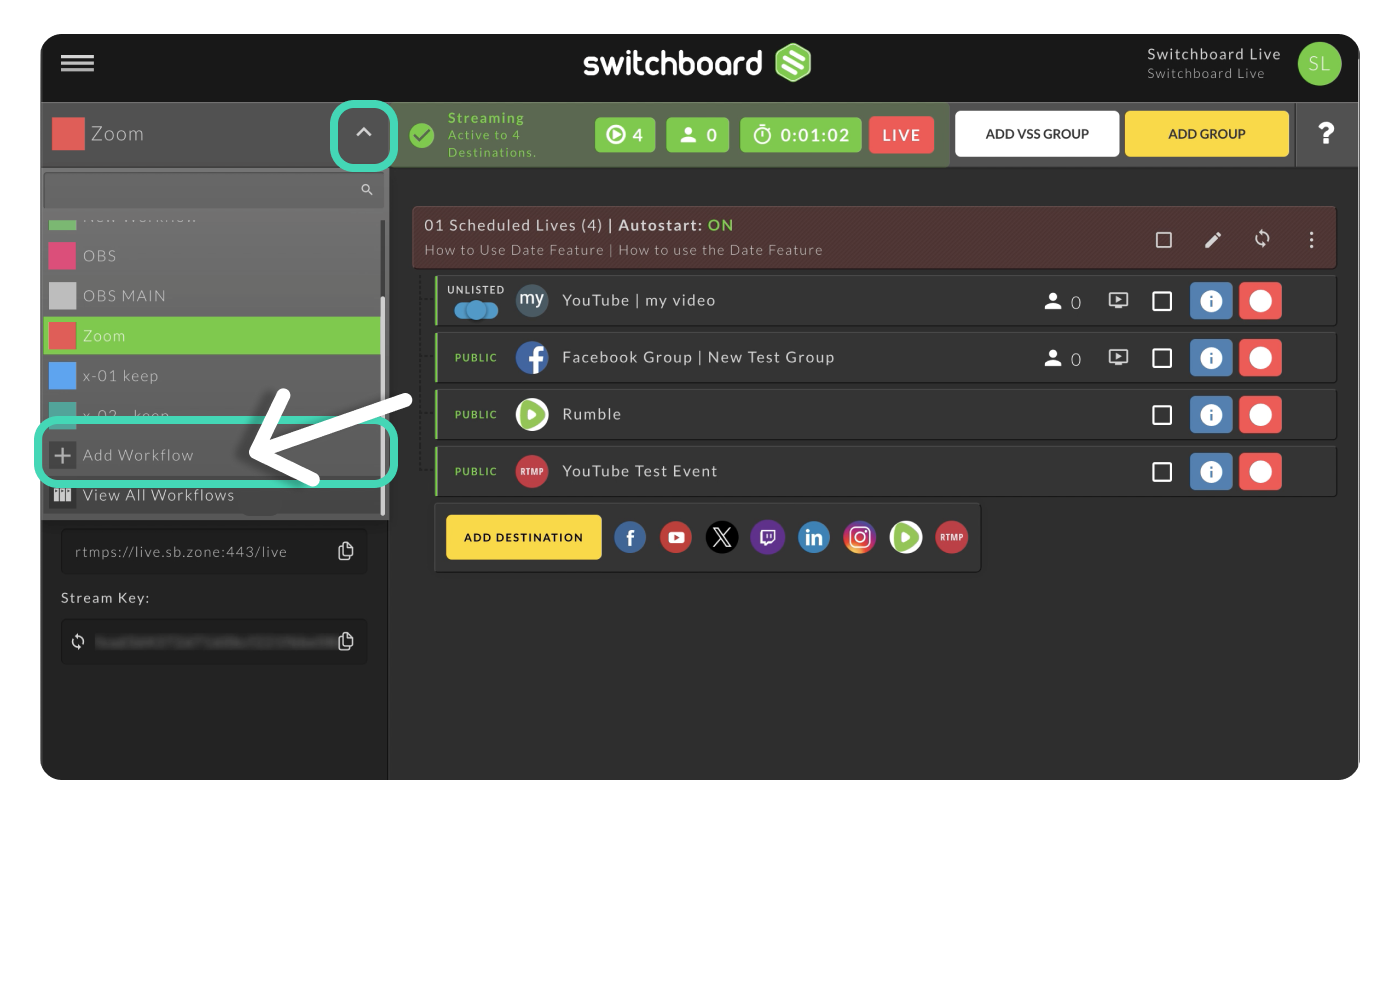Focus the workflow search field
Screen dimensions: 1400x1000
213,189
